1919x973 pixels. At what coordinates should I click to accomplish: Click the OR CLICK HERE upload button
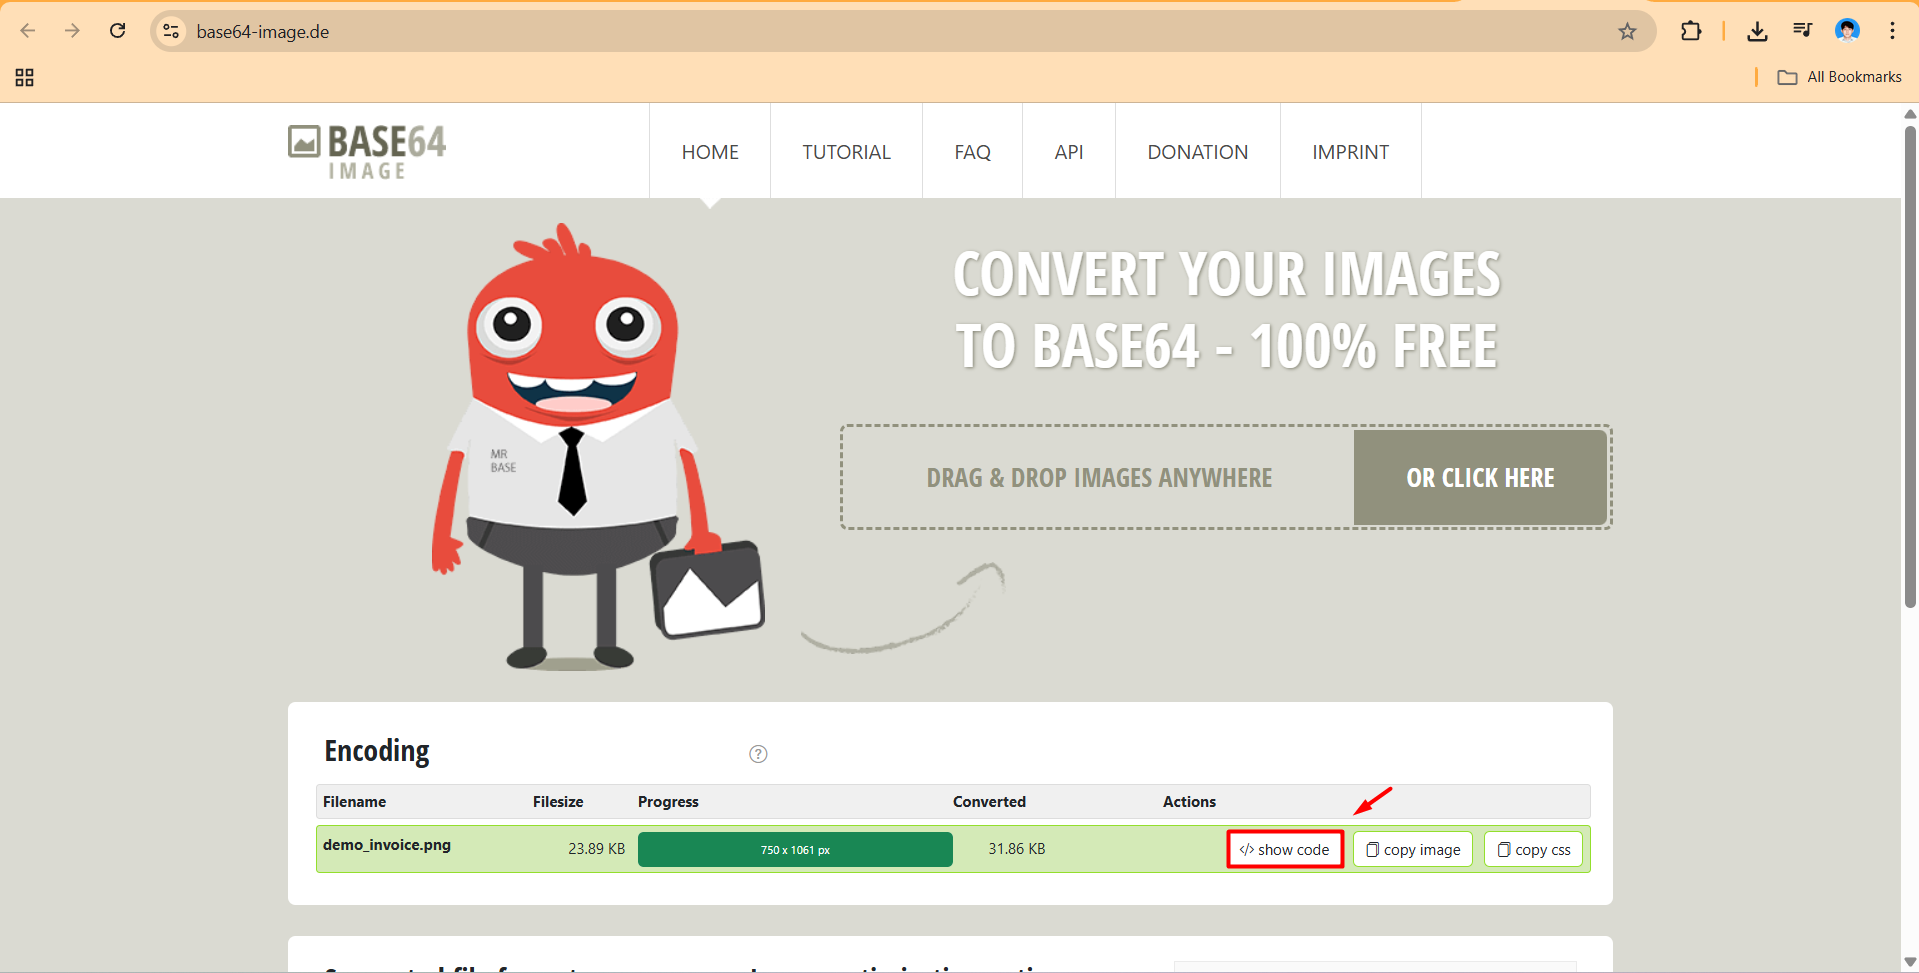1480,478
